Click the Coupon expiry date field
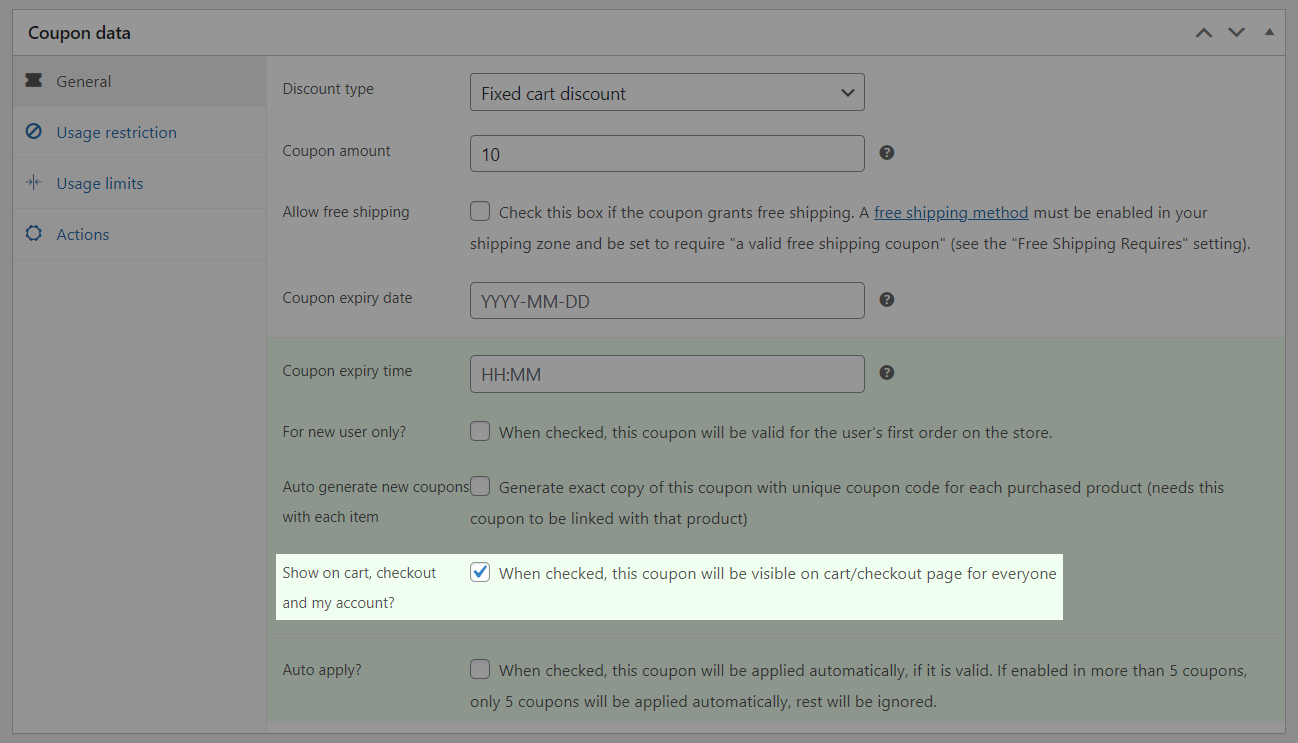 click(667, 300)
